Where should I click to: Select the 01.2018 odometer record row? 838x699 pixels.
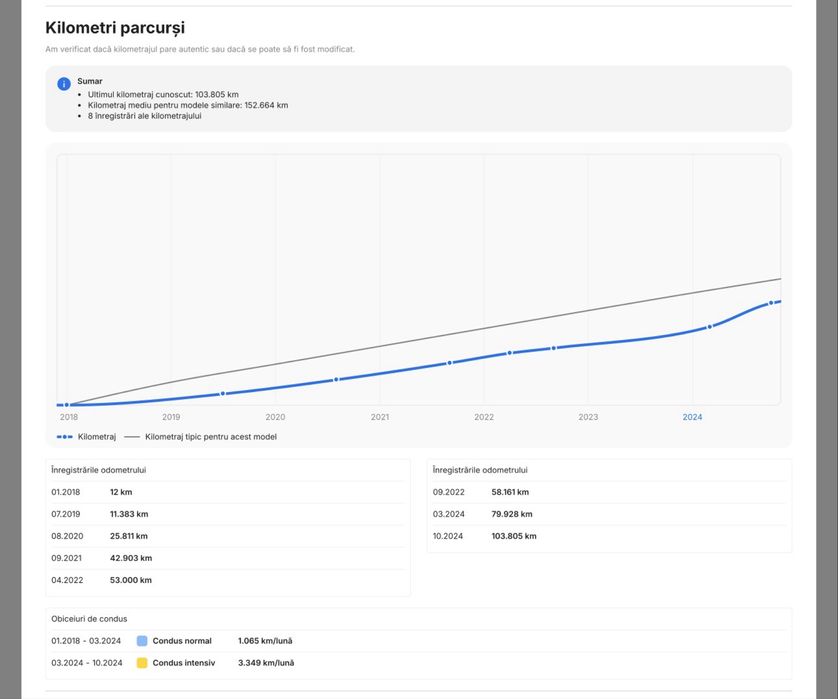[x=228, y=492]
